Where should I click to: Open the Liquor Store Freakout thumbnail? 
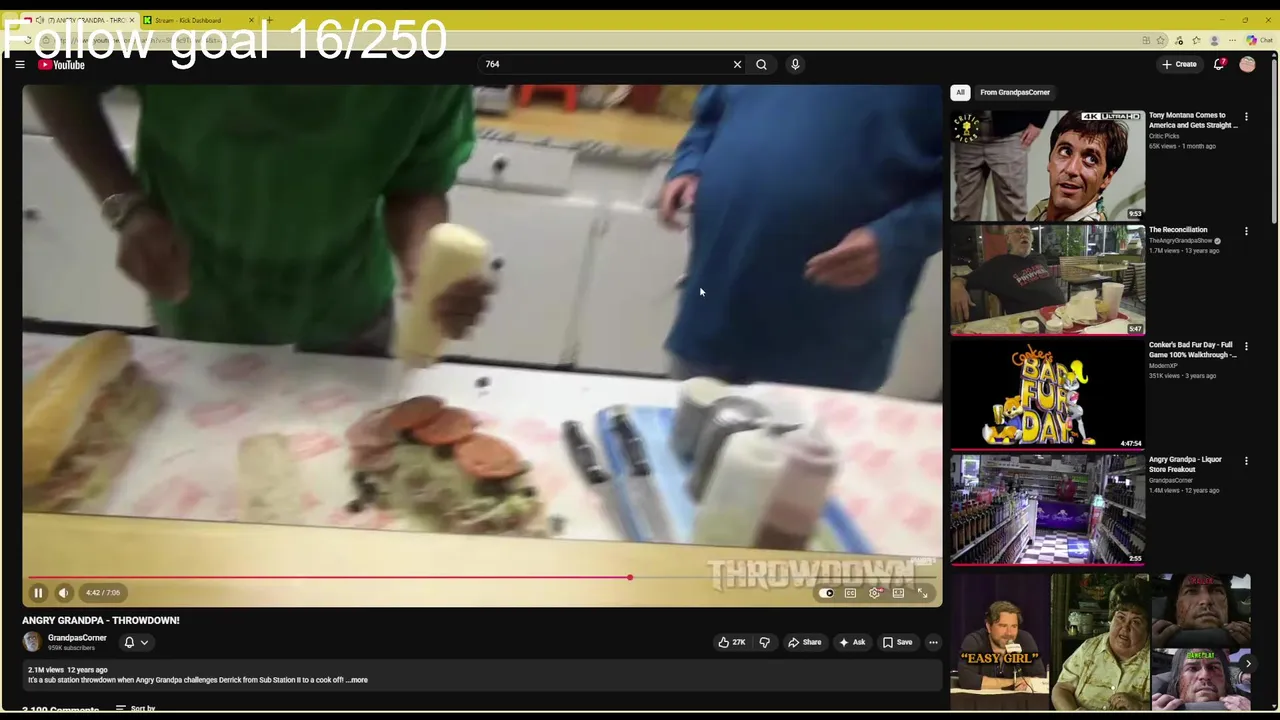point(1047,510)
